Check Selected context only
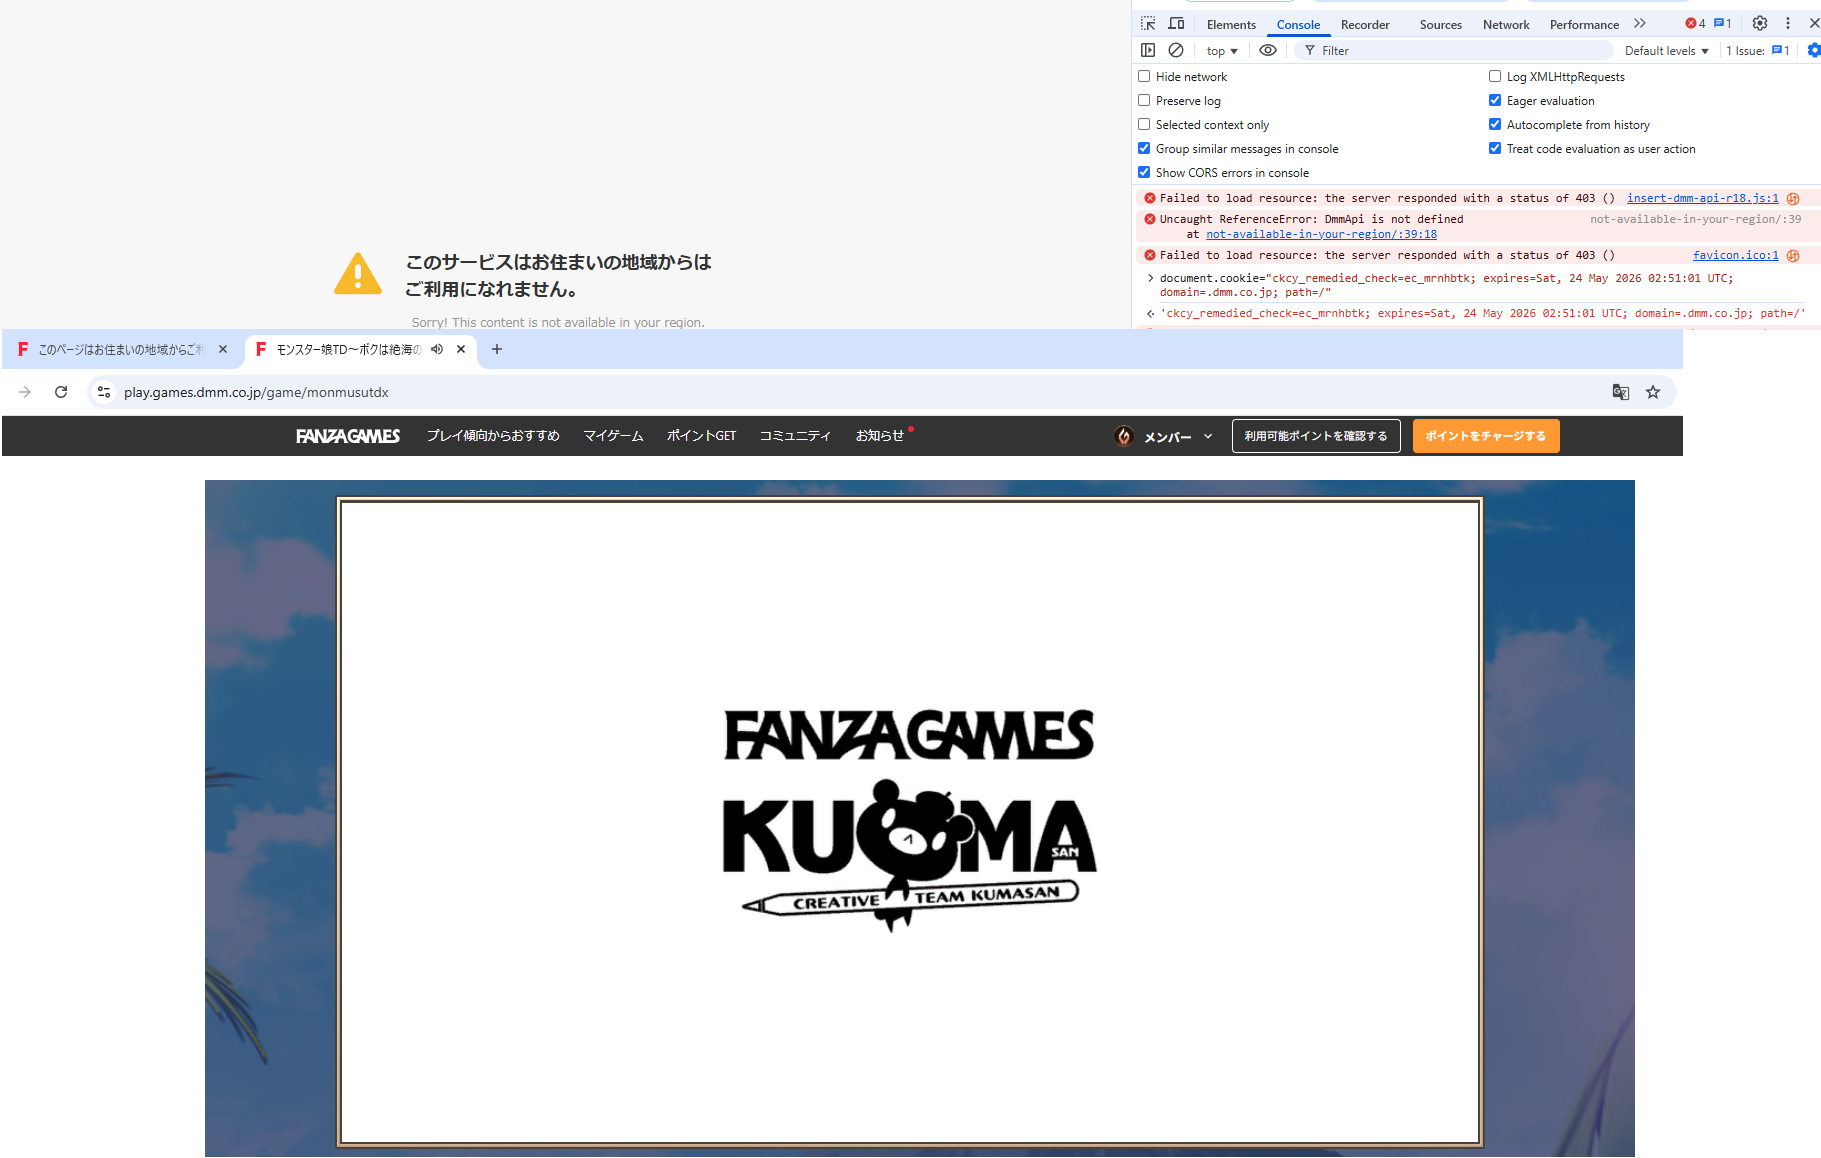Image resolution: width=1821 pixels, height=1158 pixels. (1144, 124)
